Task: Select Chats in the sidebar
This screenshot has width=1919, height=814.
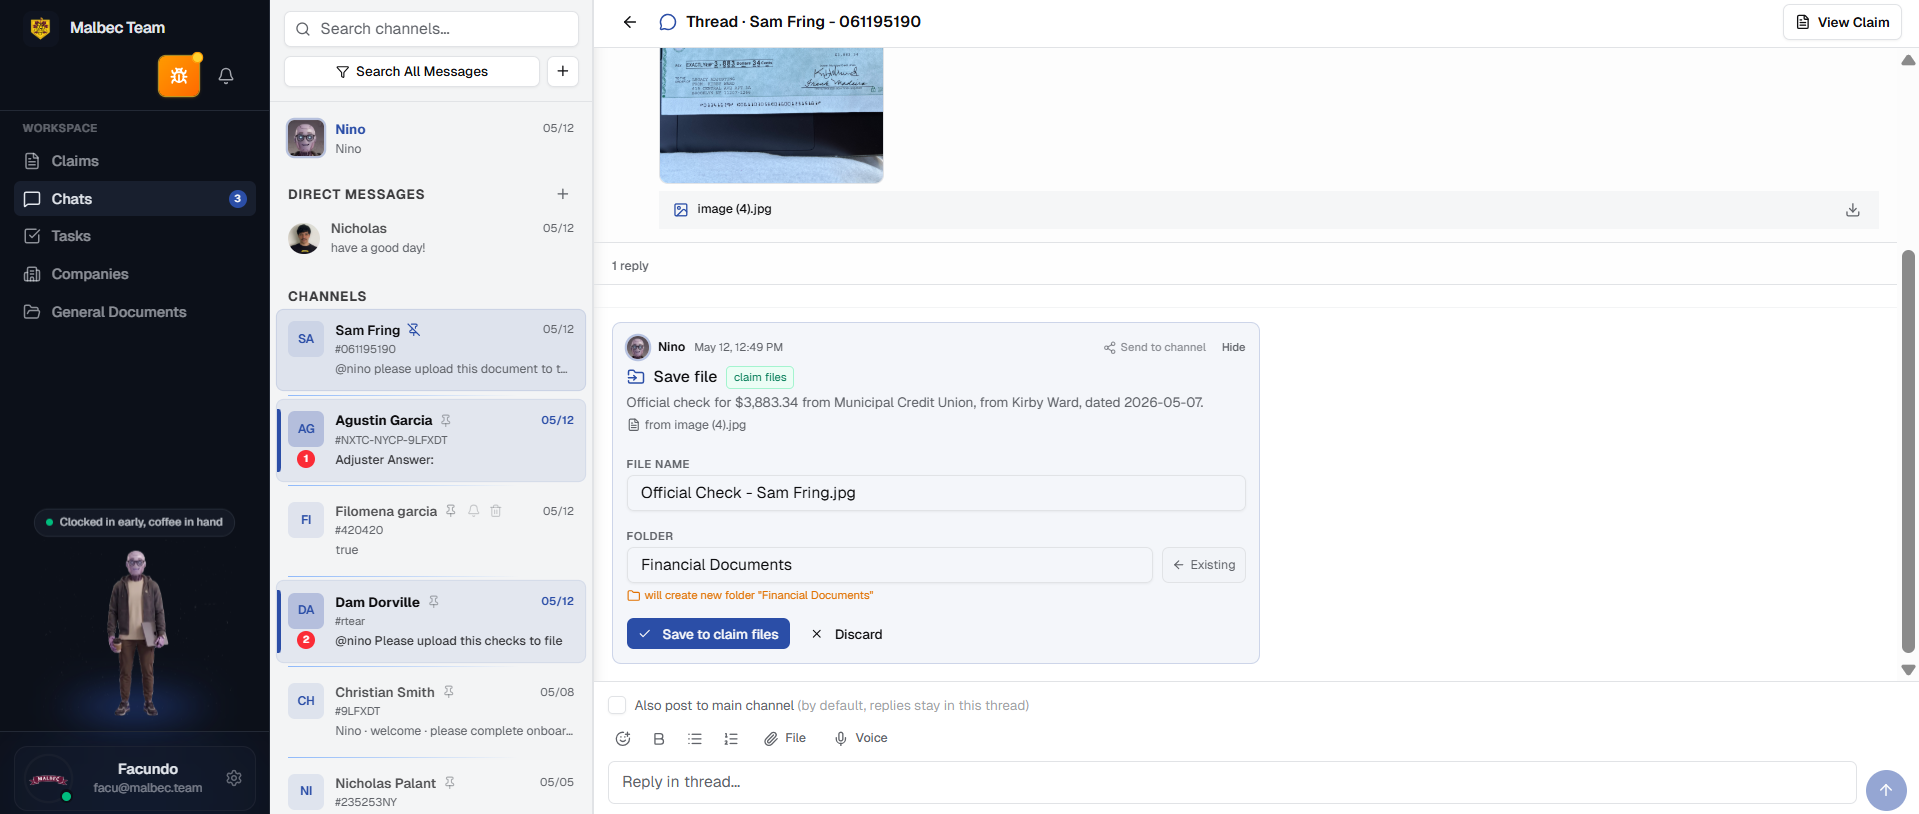Action: click(135, 199)
